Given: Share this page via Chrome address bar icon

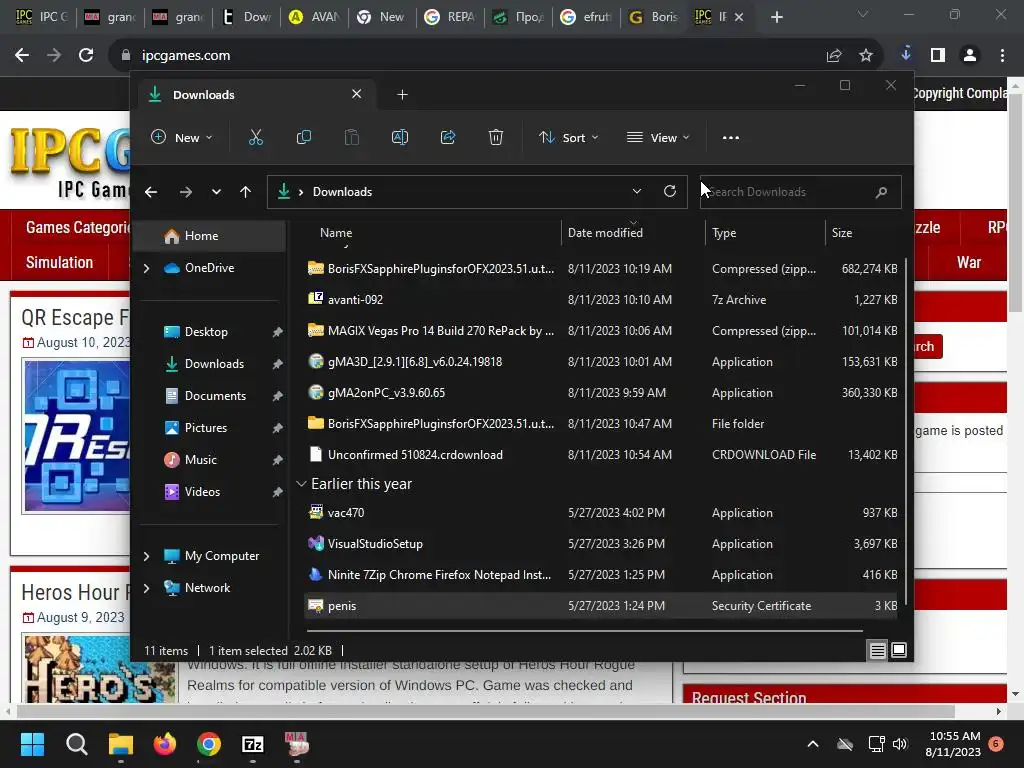Looking at the screenshot, I should pyautogui.click(x=833, y=56).
